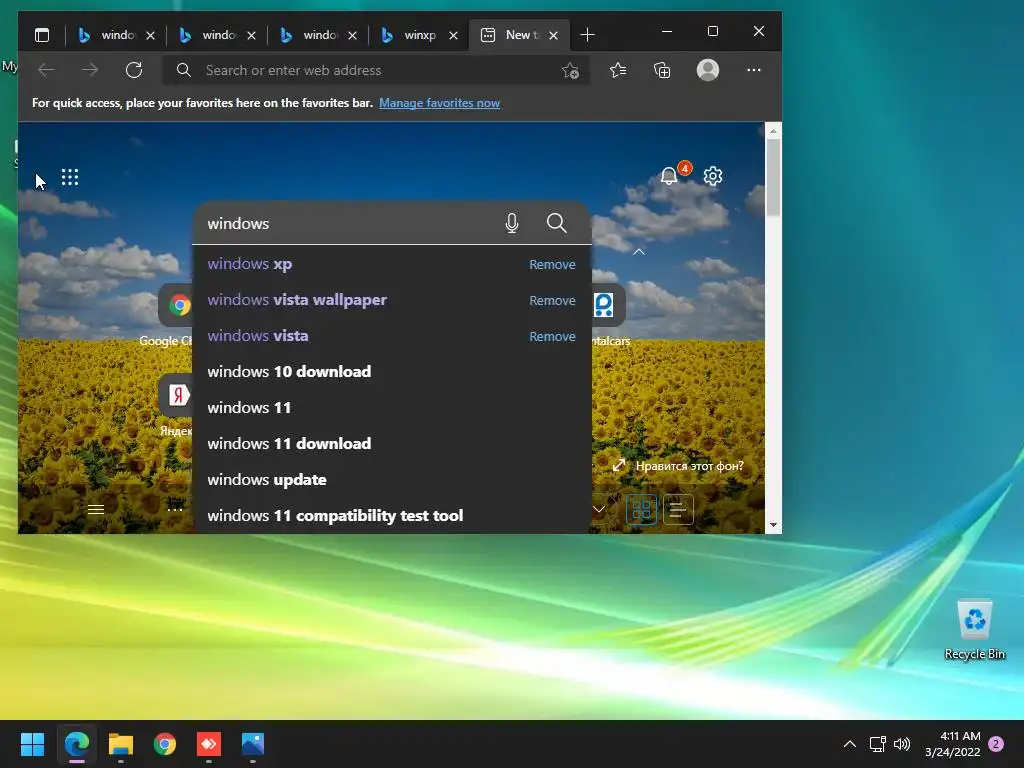This screenshot has height=768, width=1024.
Task: Switch to the third 'windo' Bing tab
Action: click(320, 35)
